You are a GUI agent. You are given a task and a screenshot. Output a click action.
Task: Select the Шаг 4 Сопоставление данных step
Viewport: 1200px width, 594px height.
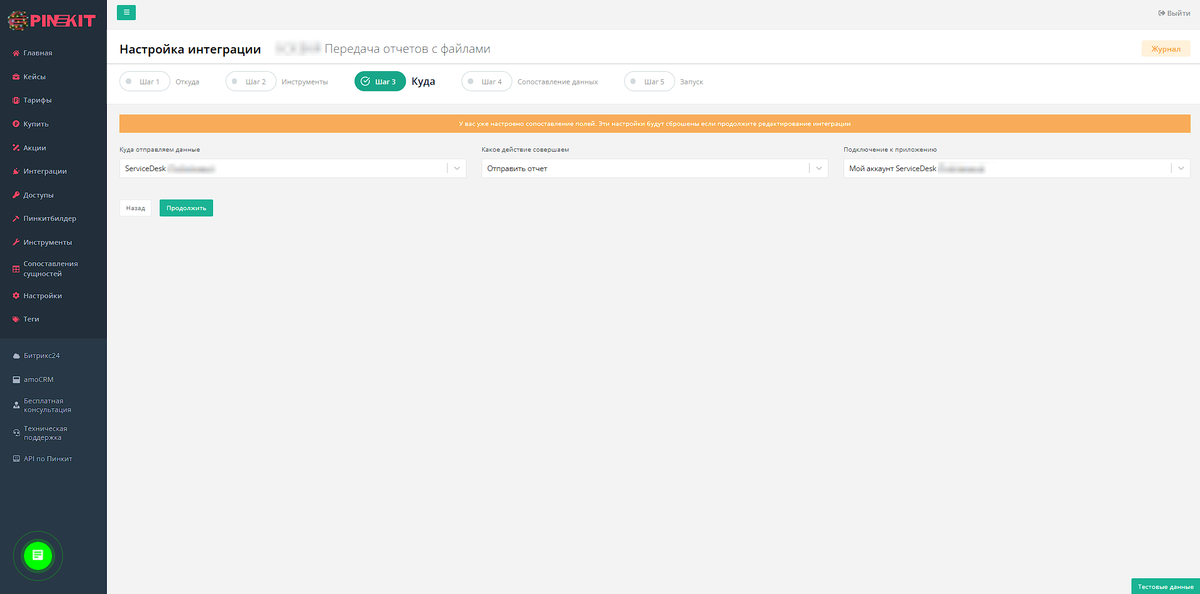tap(487, 82)
